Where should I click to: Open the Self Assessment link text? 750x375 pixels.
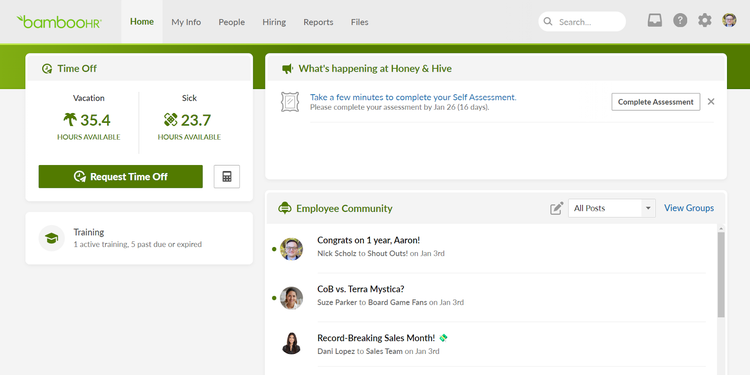click(x=413, y=97)
